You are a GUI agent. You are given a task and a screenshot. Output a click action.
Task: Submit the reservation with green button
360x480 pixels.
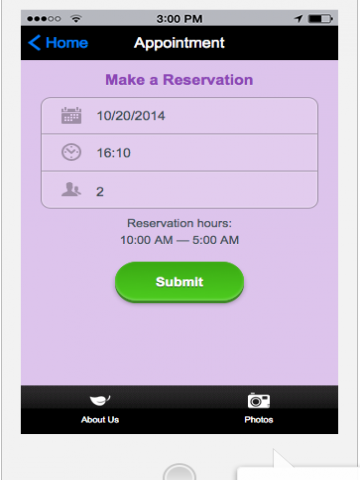[179, 282]
